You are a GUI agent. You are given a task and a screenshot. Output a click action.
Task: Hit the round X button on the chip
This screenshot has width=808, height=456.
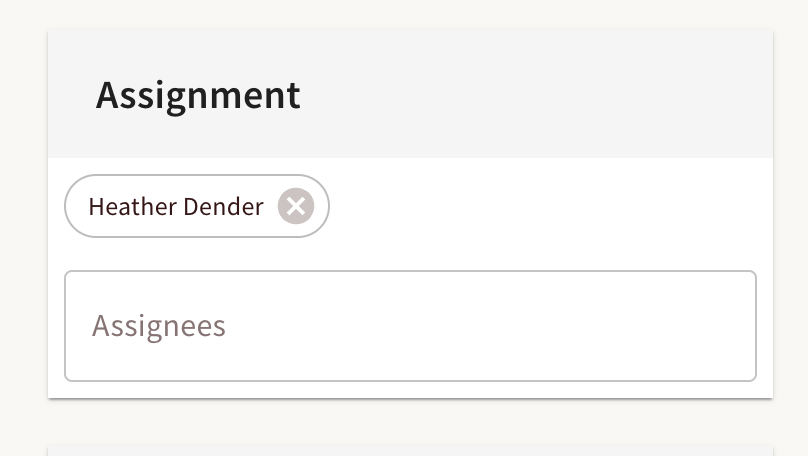click(x=296, y=206)
